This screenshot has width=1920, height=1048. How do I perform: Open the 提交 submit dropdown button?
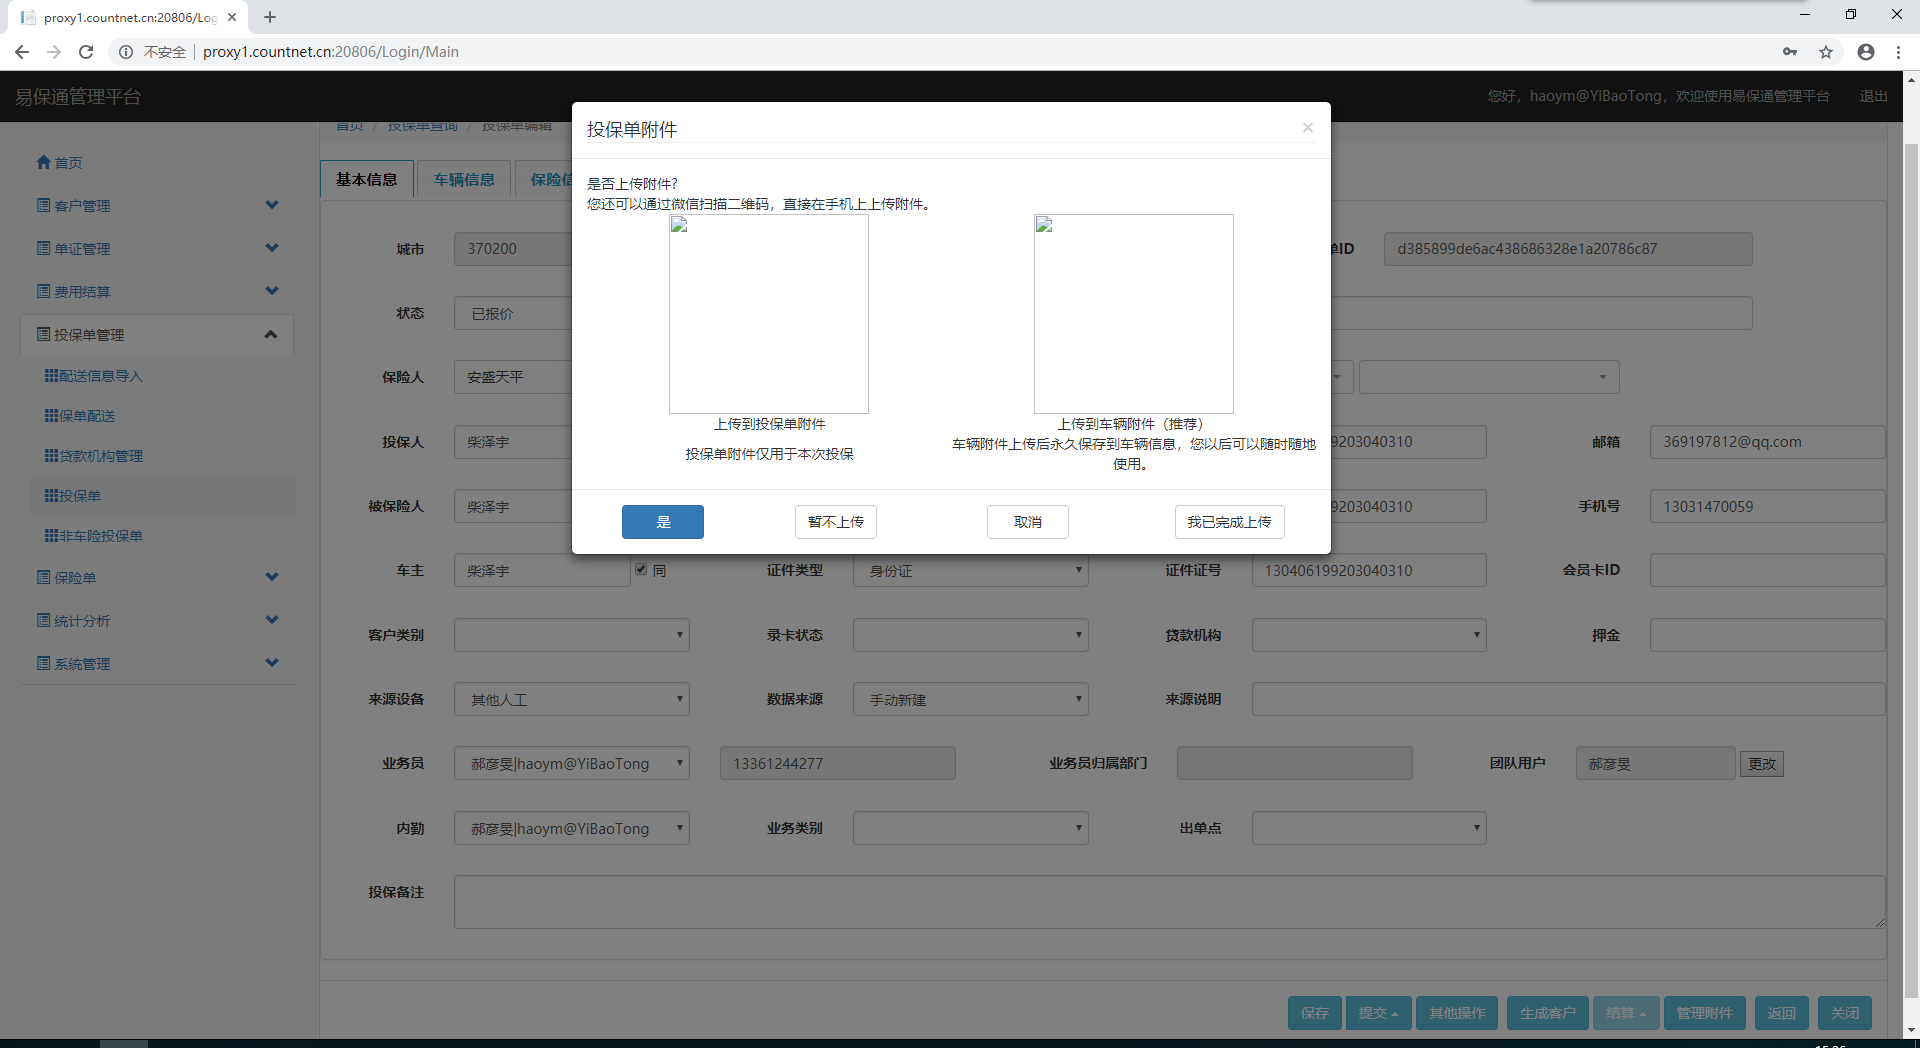coord(1378,1013)
